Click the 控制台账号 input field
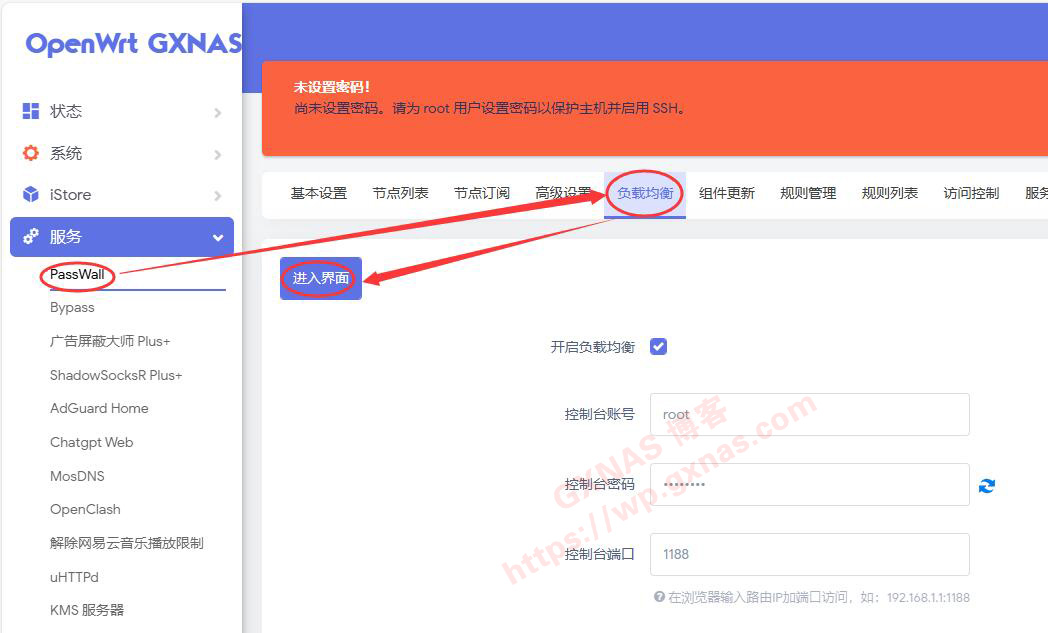Image resolution: width=1048 pixels, height=633 pixels. 809,414
